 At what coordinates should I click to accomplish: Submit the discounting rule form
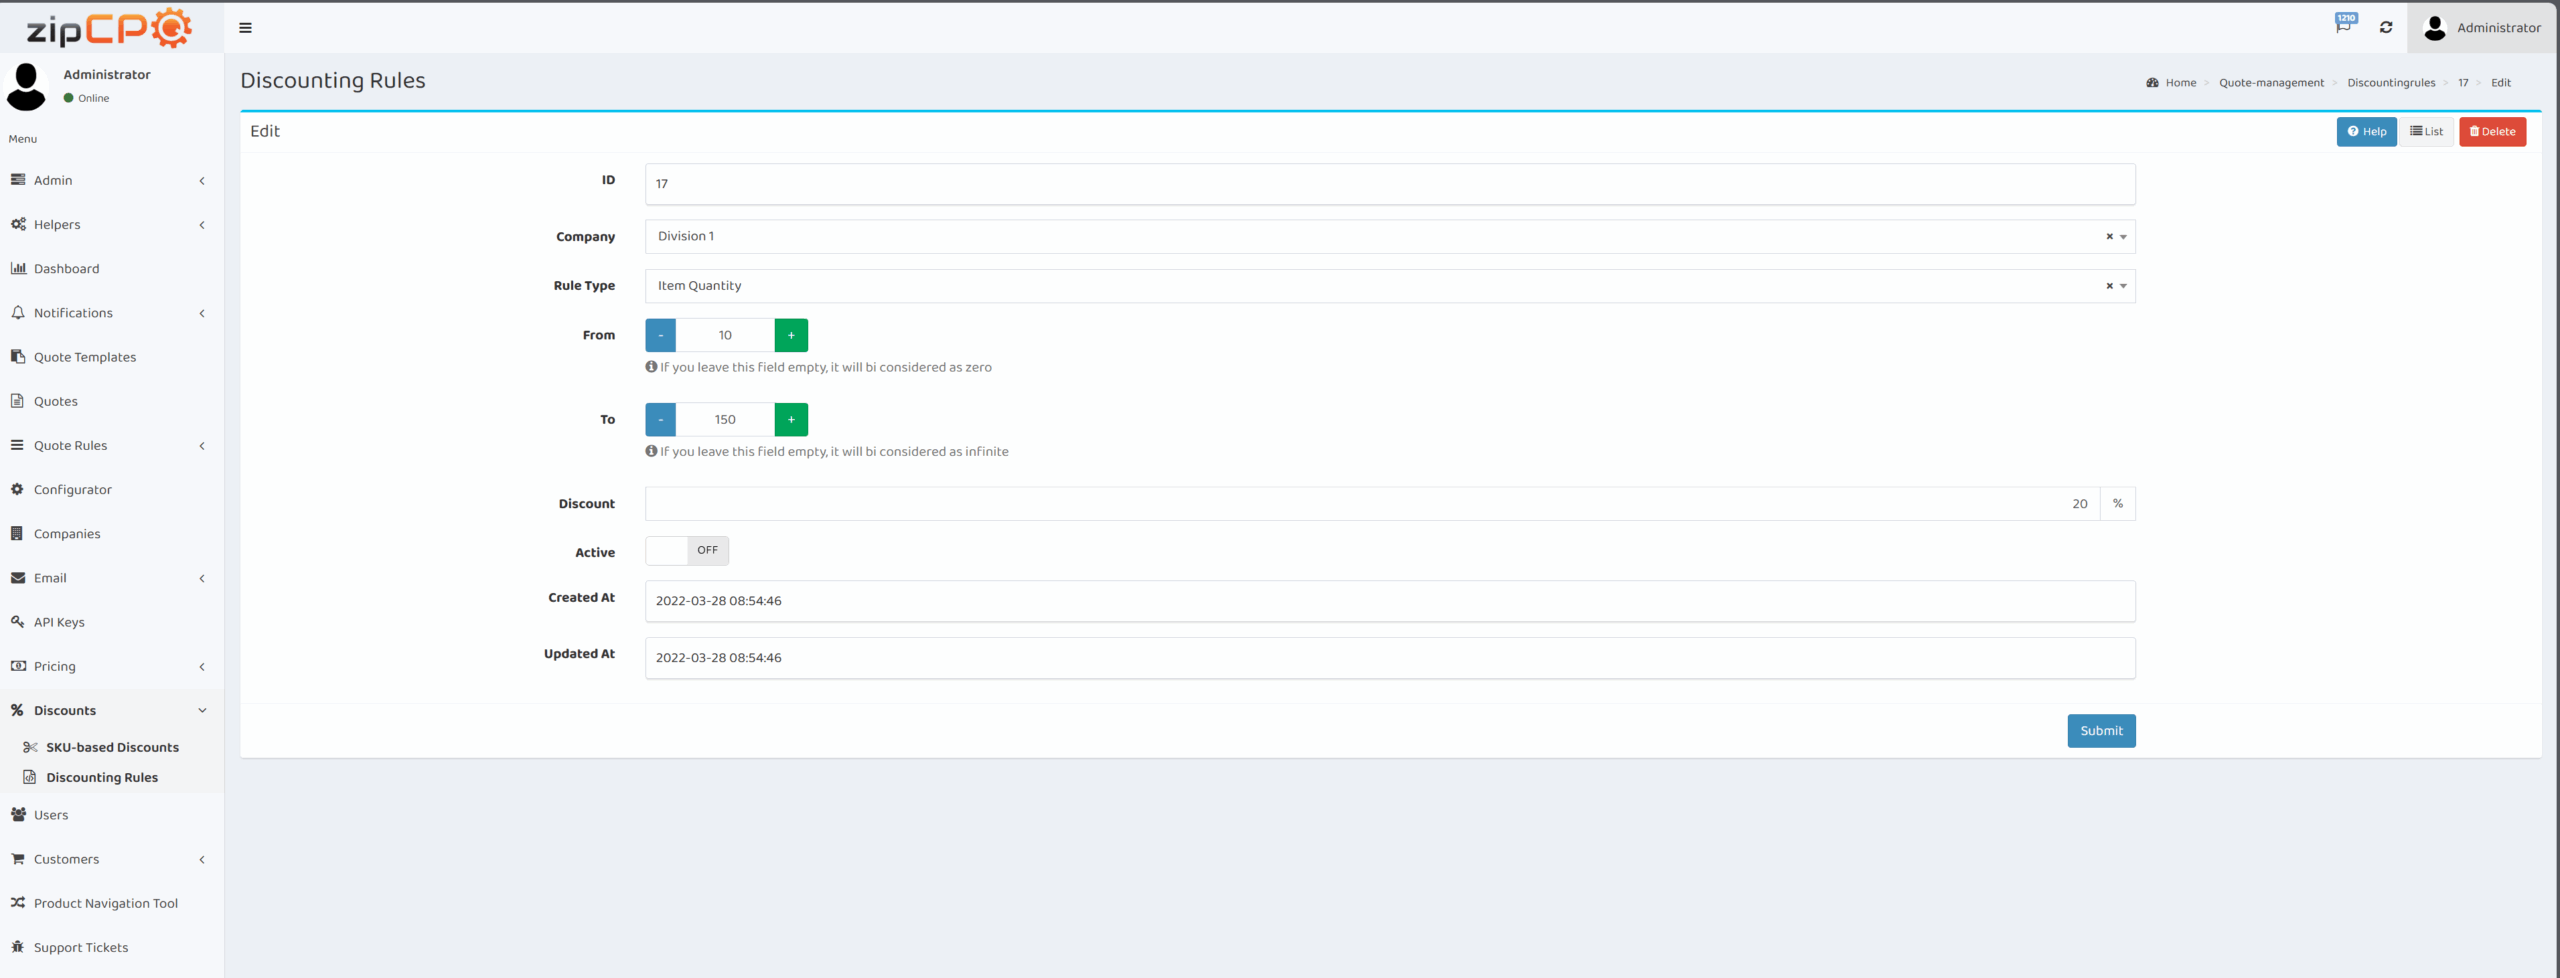click(2101, 731)
